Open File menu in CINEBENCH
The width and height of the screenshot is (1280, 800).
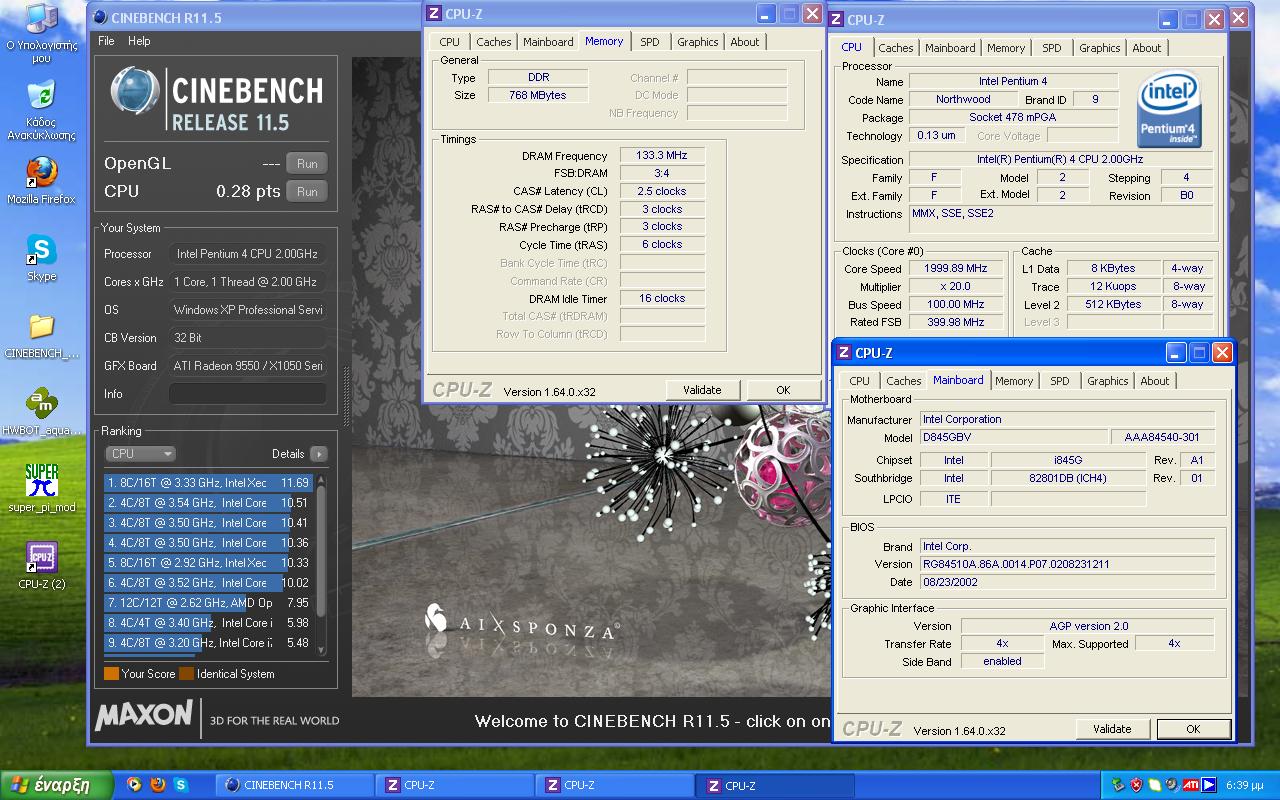[106, 41]
